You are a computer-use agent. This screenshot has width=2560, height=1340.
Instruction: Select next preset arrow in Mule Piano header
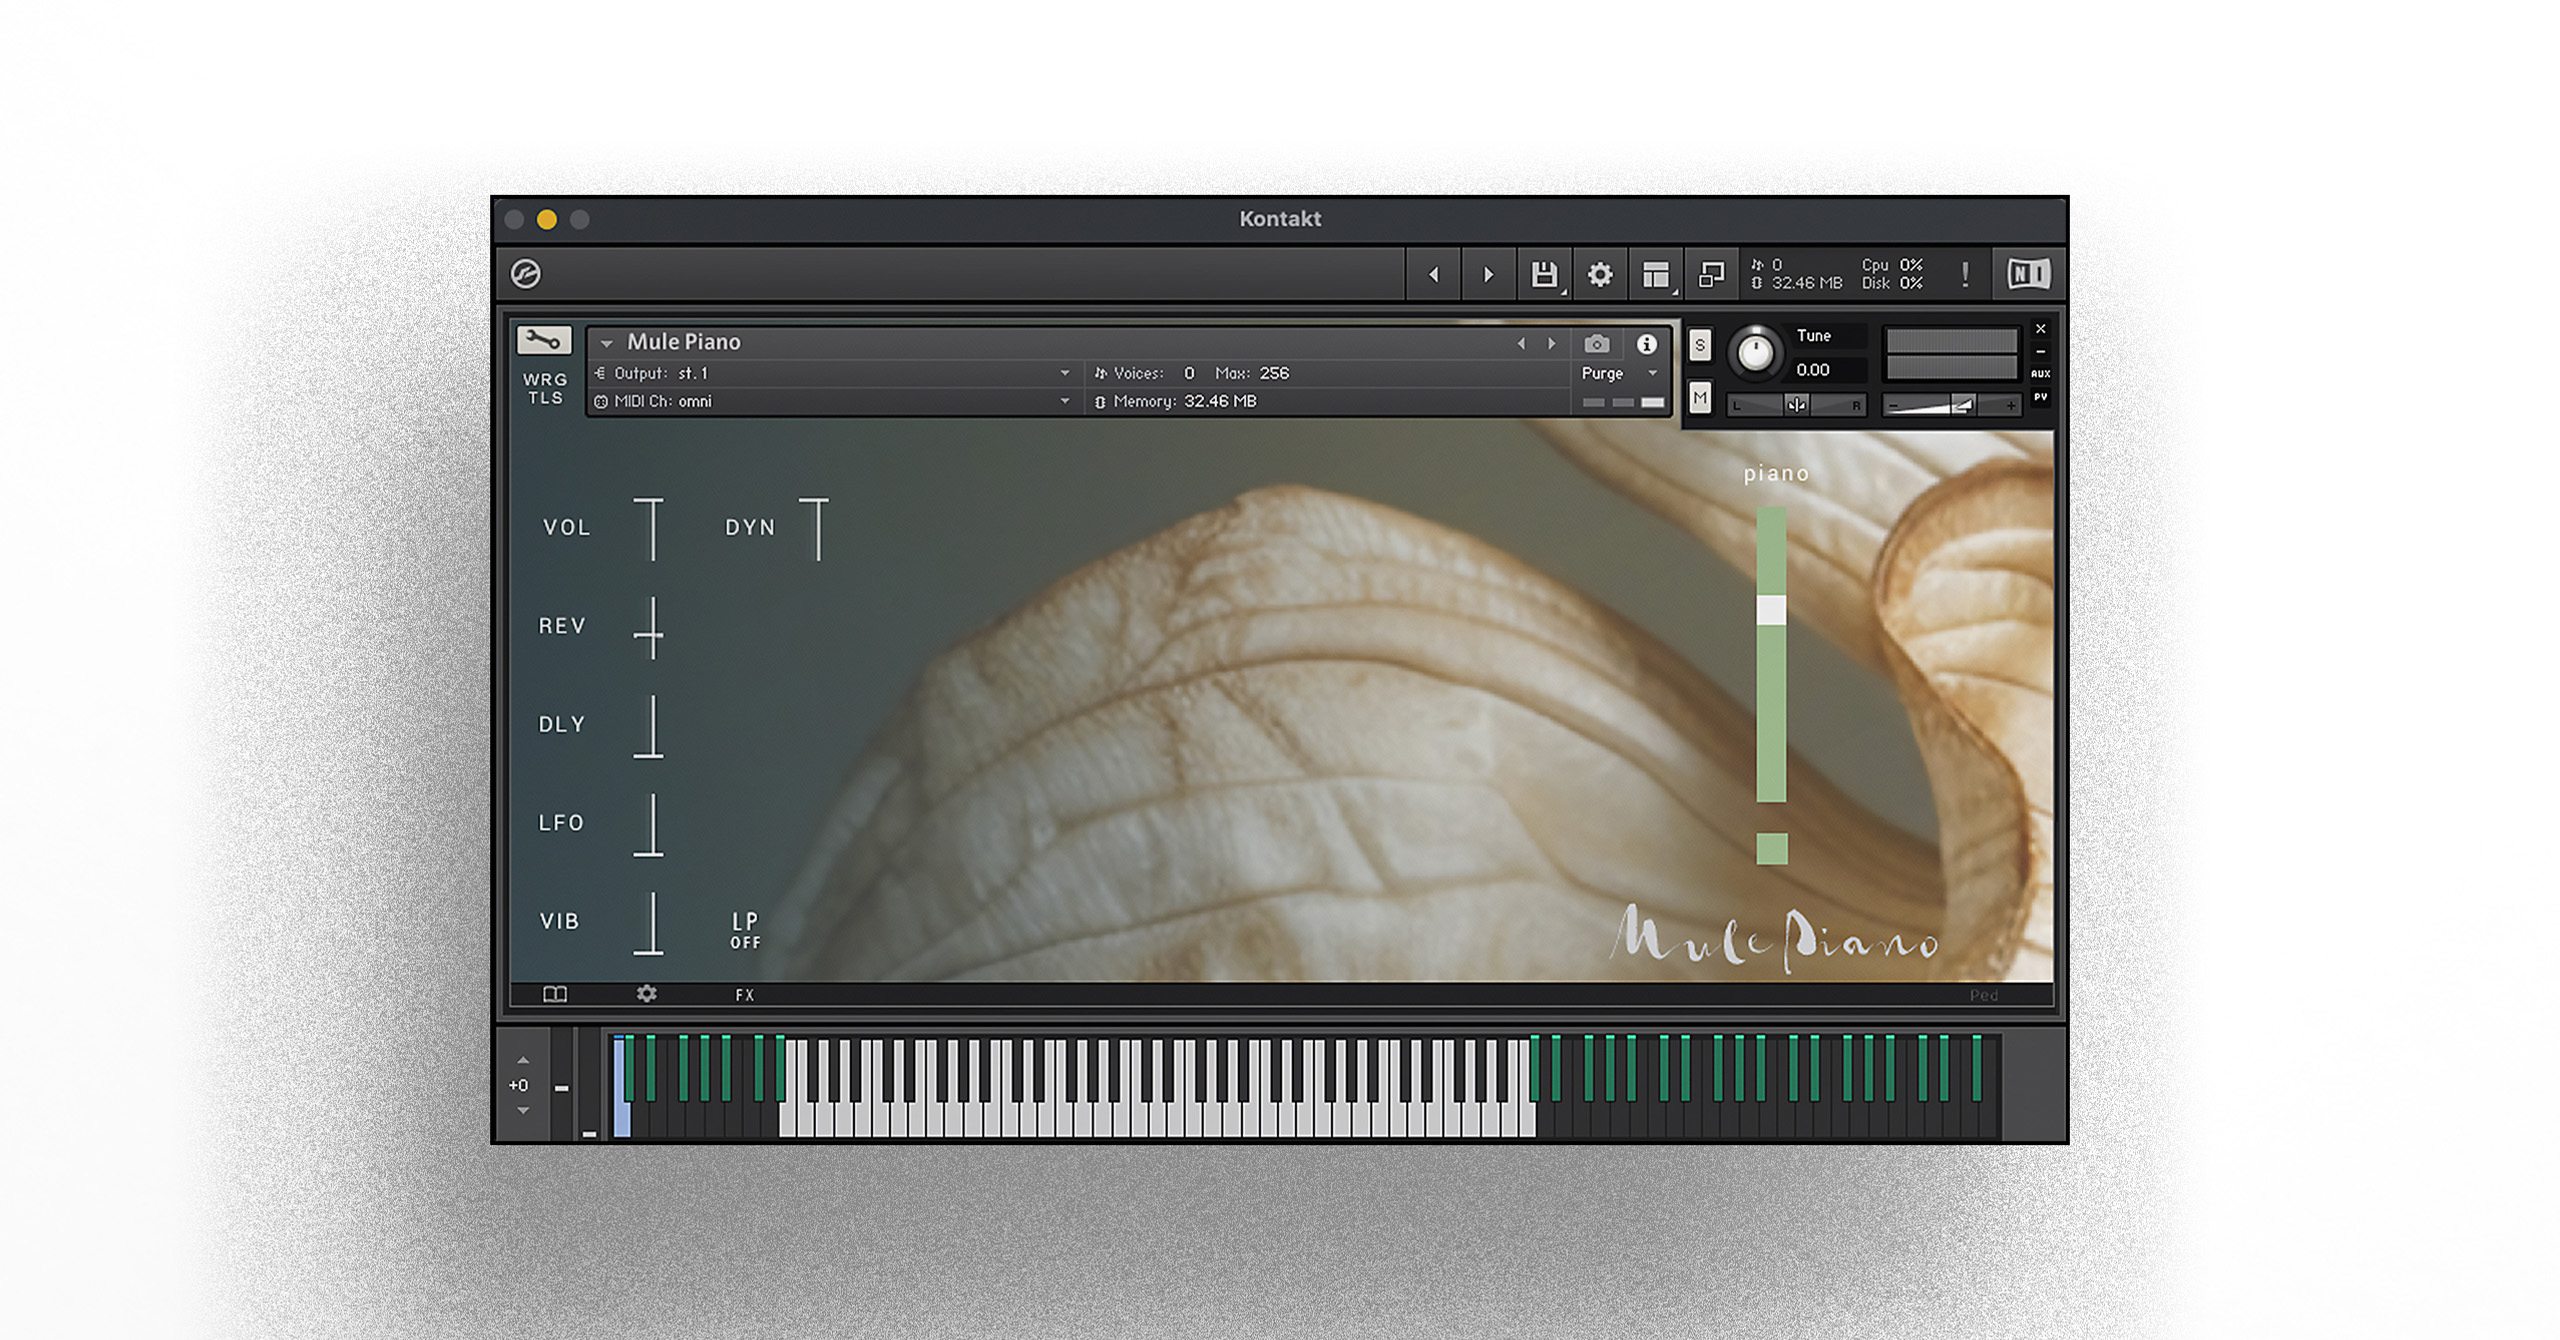point(1552,343)
